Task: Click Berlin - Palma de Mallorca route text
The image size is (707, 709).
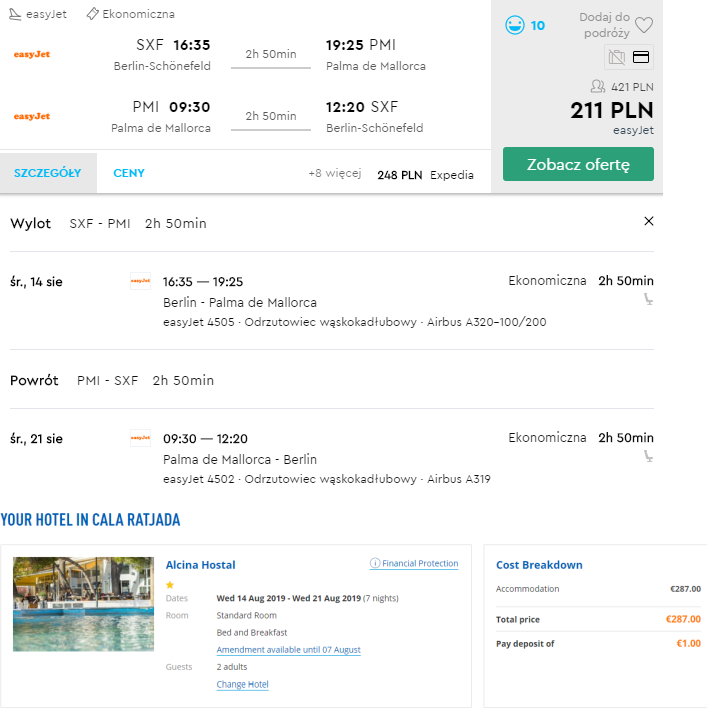Action: (240, 303)
